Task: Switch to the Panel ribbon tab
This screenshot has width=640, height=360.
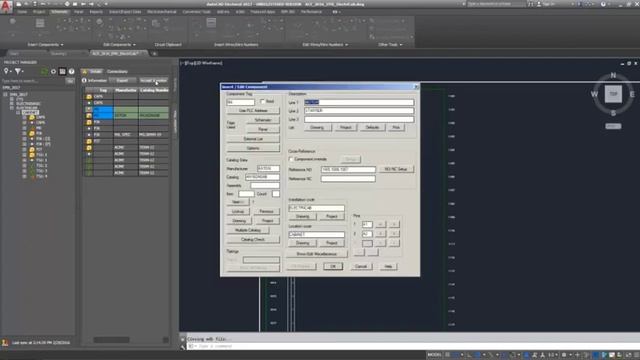Action: [x=78, y=12]
